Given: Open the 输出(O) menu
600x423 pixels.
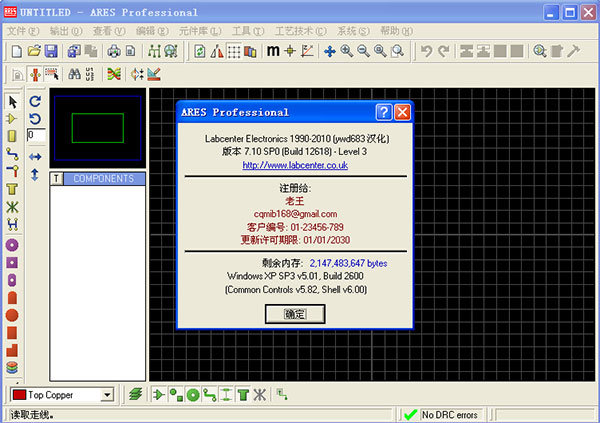Looking at the screenshot, I should point(66,31).
